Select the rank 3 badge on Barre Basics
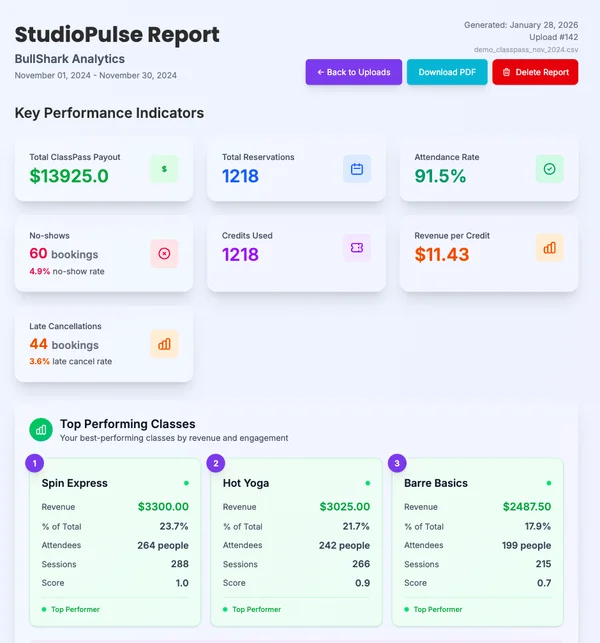This screenshot has height=643, width=600. 397,463
